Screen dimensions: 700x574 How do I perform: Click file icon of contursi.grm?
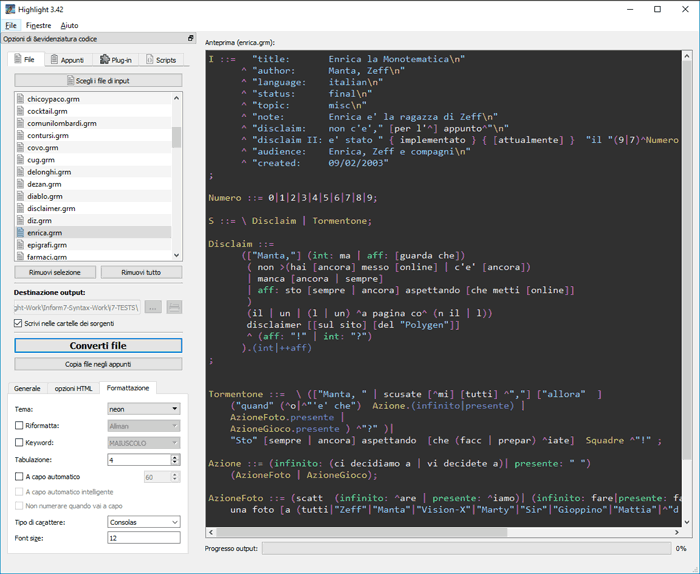pos(20,135)
